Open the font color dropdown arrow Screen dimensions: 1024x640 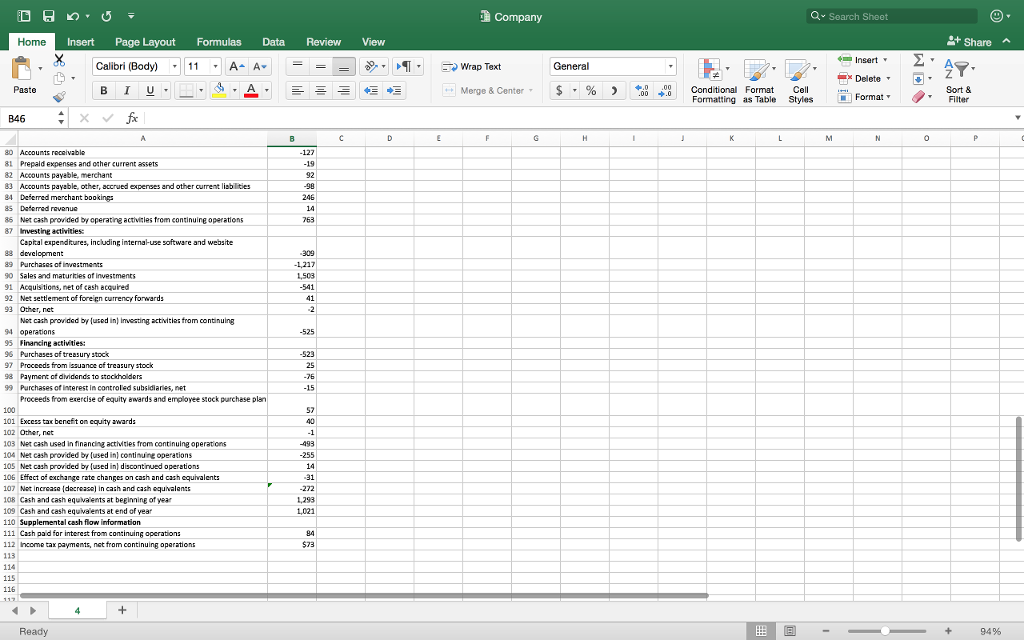coord(266,90)
